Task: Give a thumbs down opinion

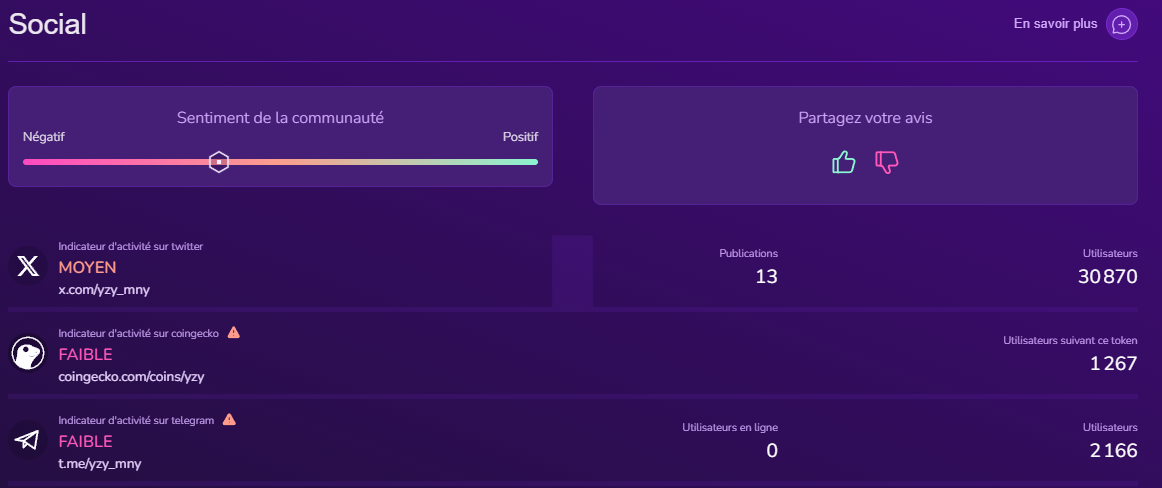Action: [x=886, y=162]
